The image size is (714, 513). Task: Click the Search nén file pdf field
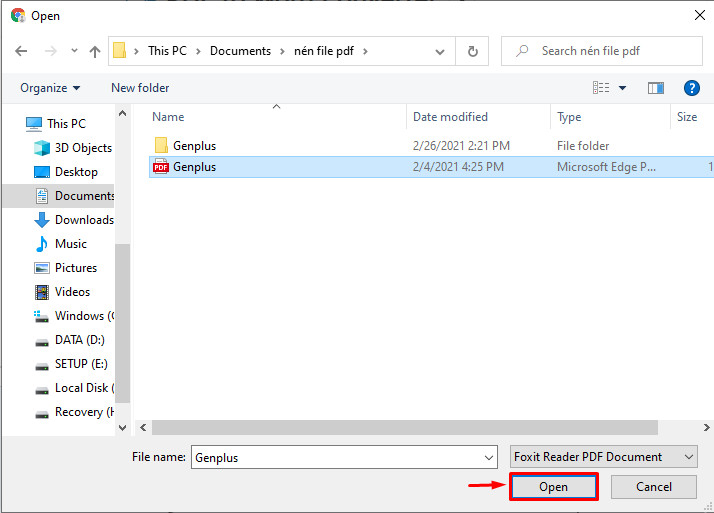(x=602, y=51)
